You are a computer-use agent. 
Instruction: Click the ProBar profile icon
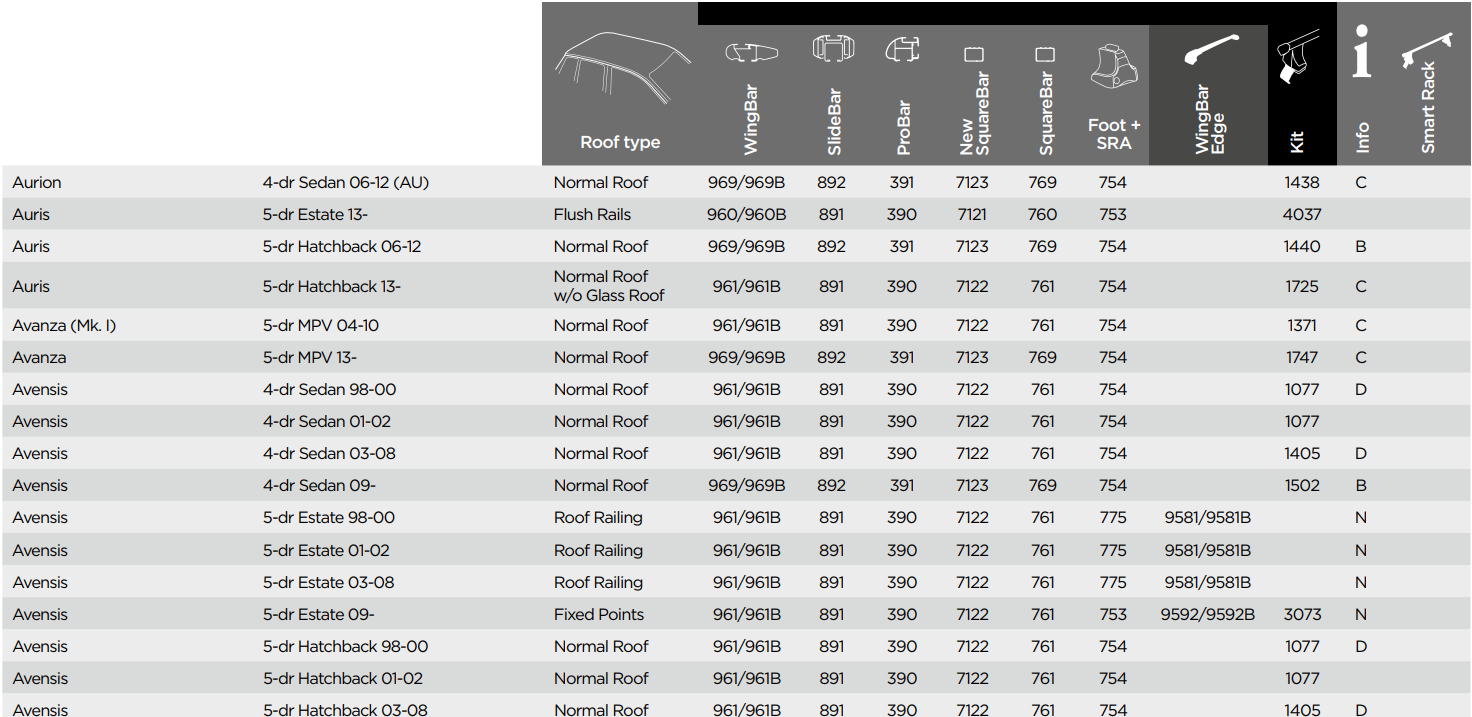point(902,50)
